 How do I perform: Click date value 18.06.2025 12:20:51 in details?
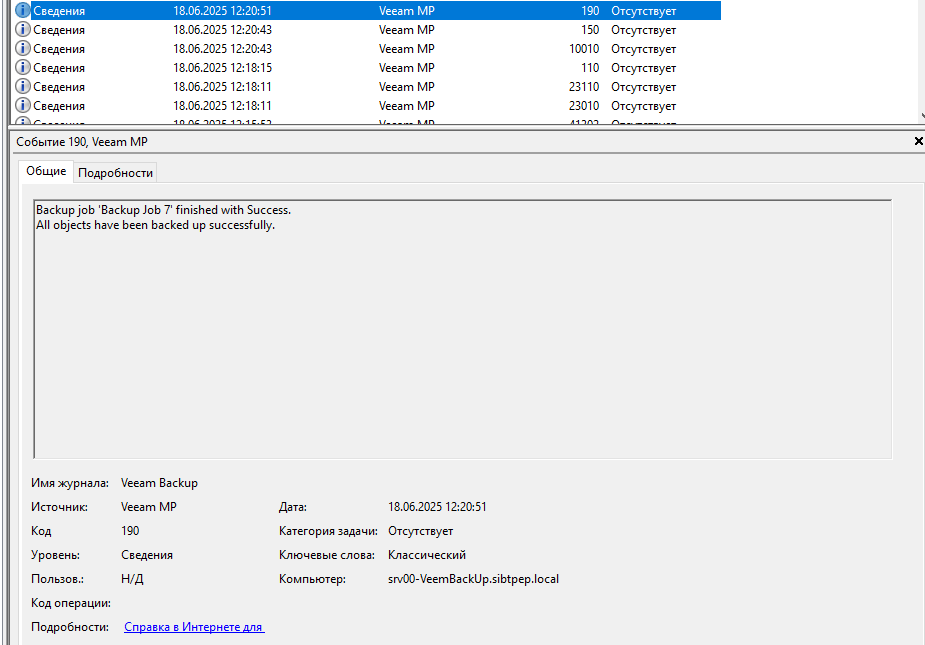[437, 507]
